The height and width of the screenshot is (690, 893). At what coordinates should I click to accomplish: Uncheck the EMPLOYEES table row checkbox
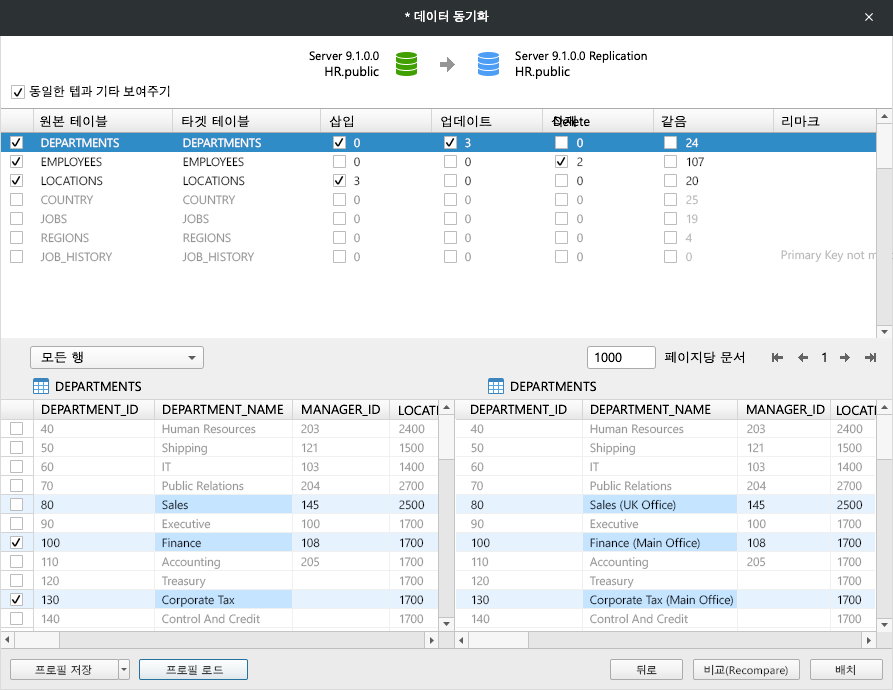(16, 162)
